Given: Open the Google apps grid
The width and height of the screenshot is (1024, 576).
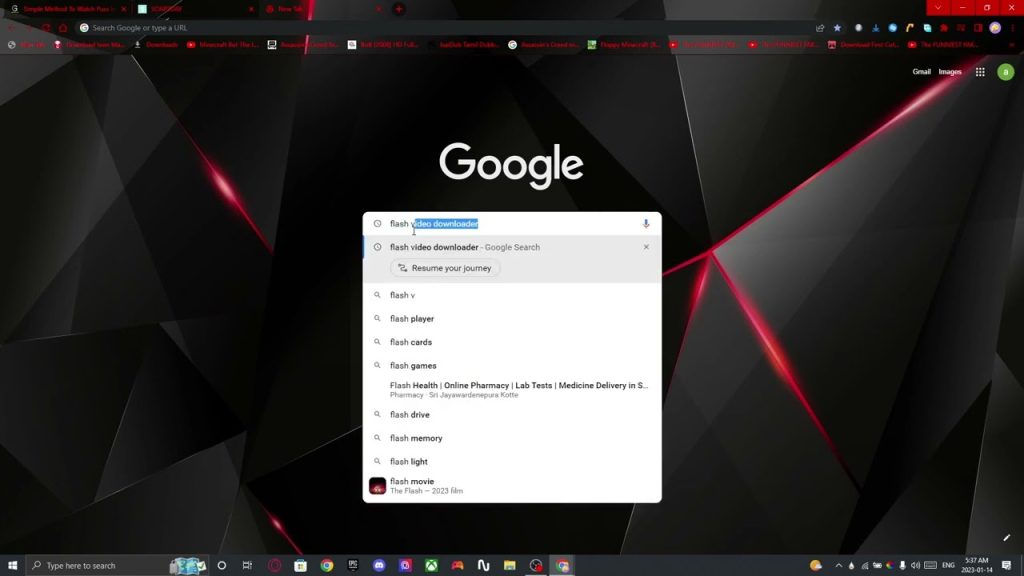Looking at the screenshot, I should 980,72.
